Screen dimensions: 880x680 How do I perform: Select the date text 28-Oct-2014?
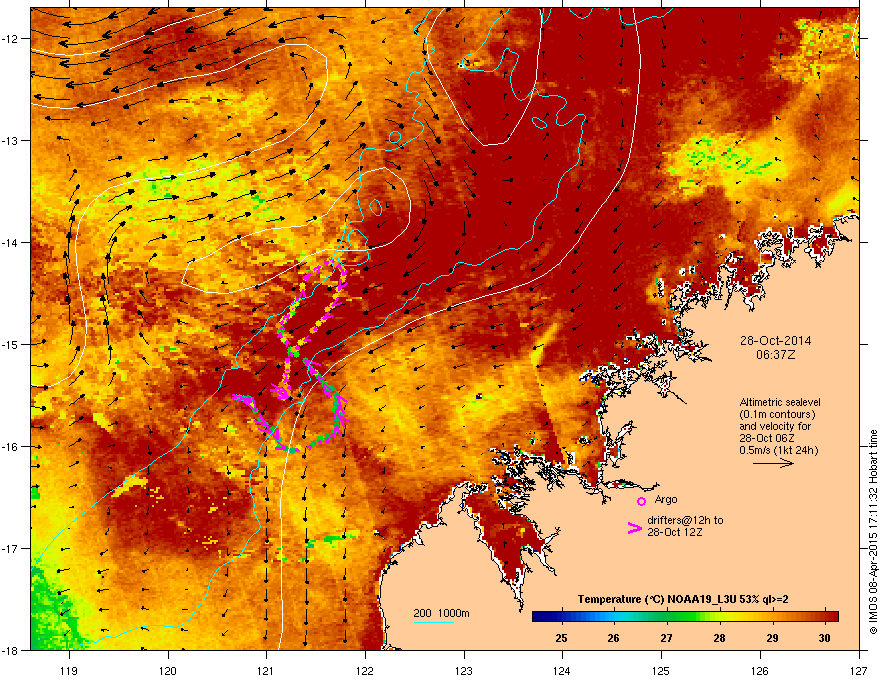tap(775, 341)
